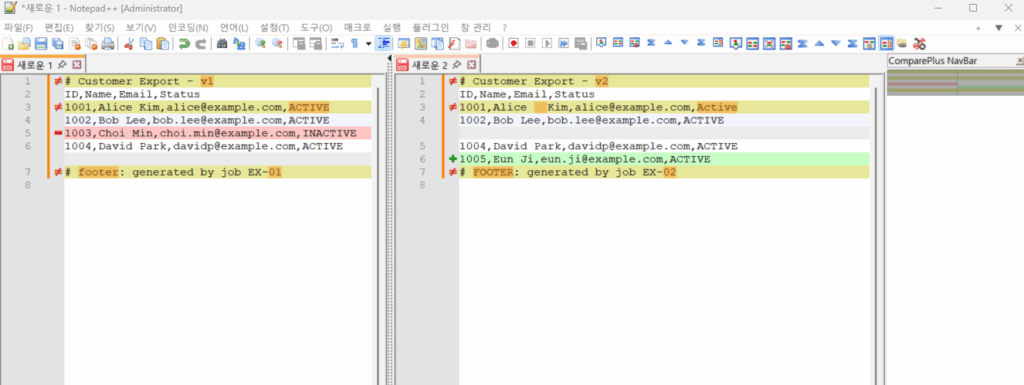Toggle show all characters pilcrow icon

(x=354, y=44)
